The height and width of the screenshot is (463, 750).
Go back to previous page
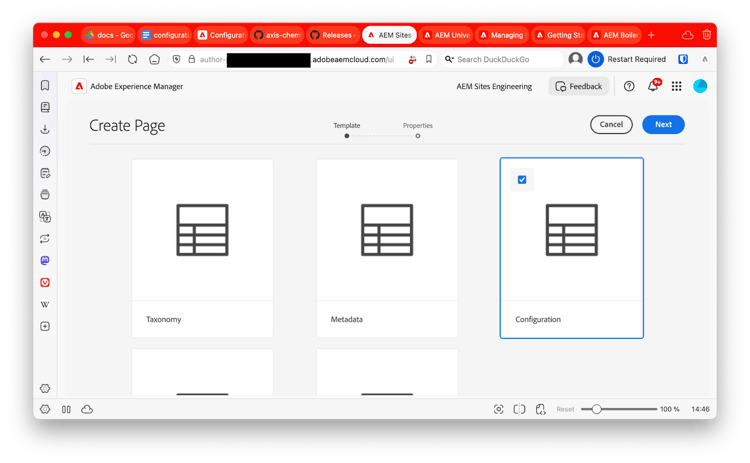coord(45,59)
